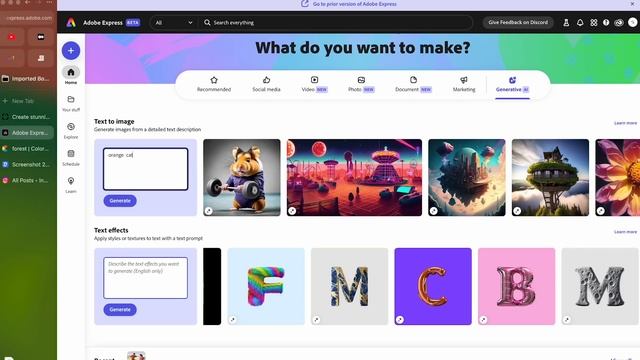Open the blue marble M effect

[349, 287]
